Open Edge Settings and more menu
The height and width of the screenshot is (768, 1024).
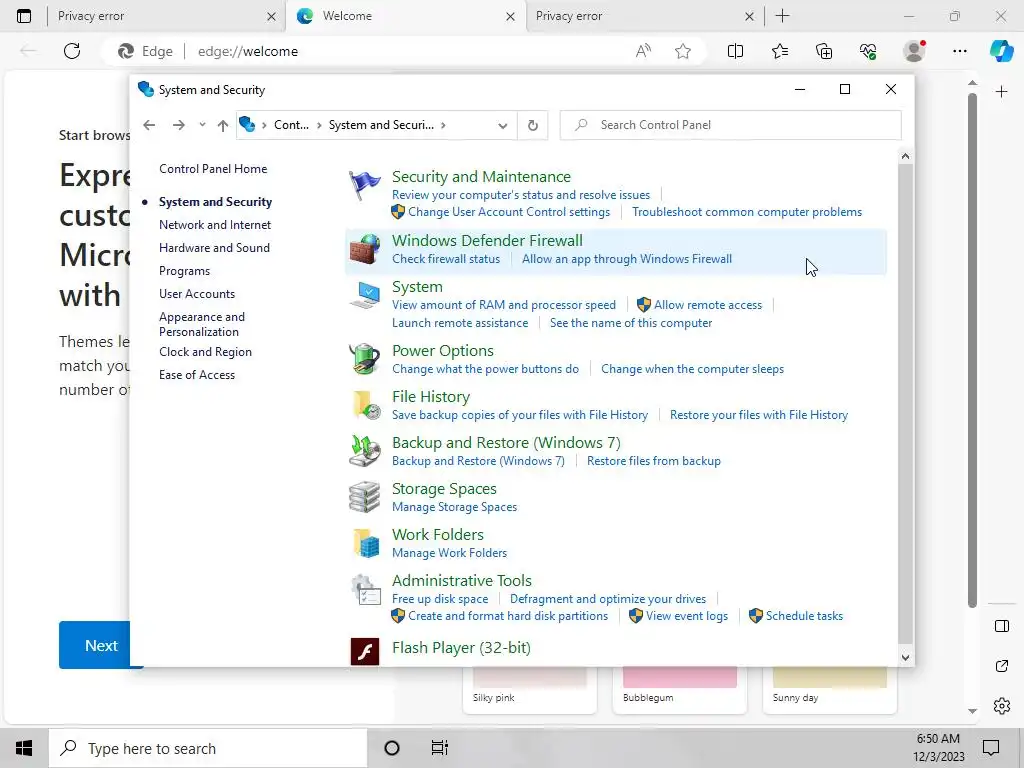(959, 51)
